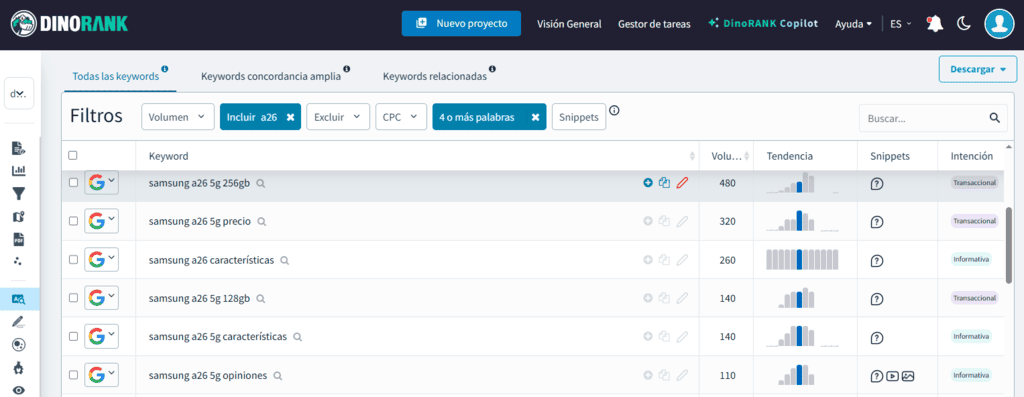Remove the 4 o más palabras filter

(x=535, y=118)
